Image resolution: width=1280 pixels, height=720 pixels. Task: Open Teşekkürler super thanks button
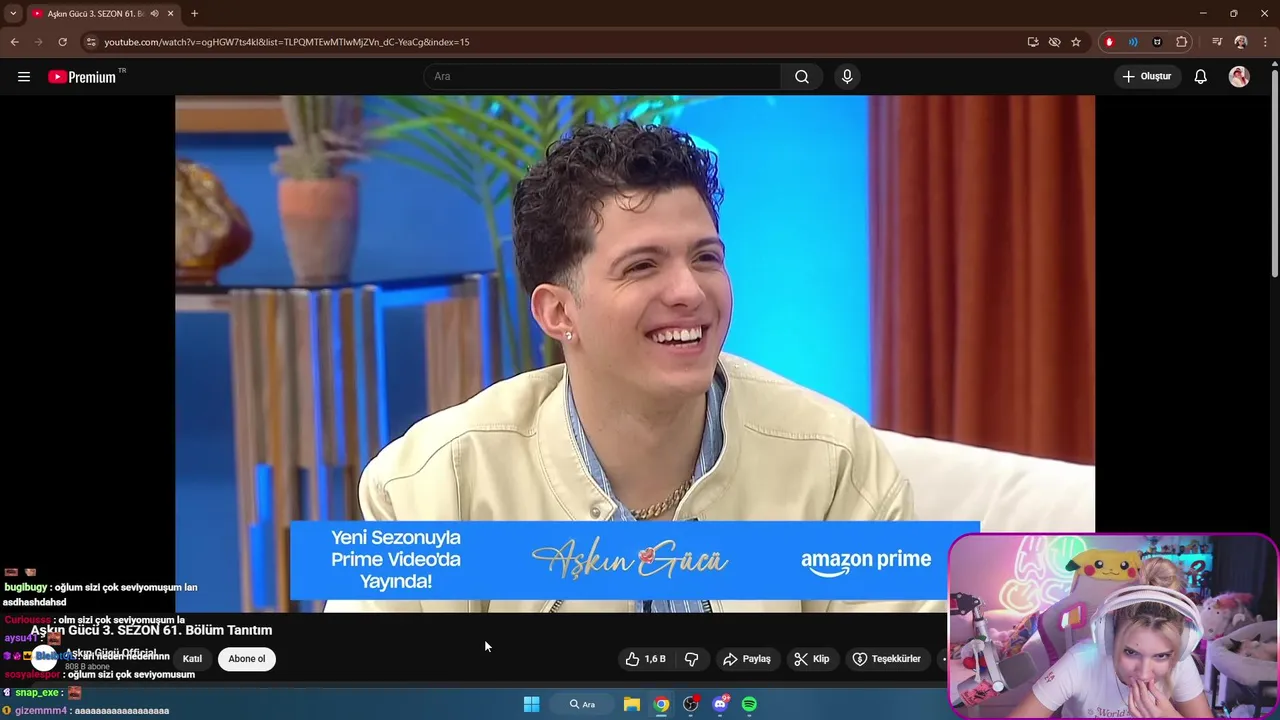(x=887, y=659)
